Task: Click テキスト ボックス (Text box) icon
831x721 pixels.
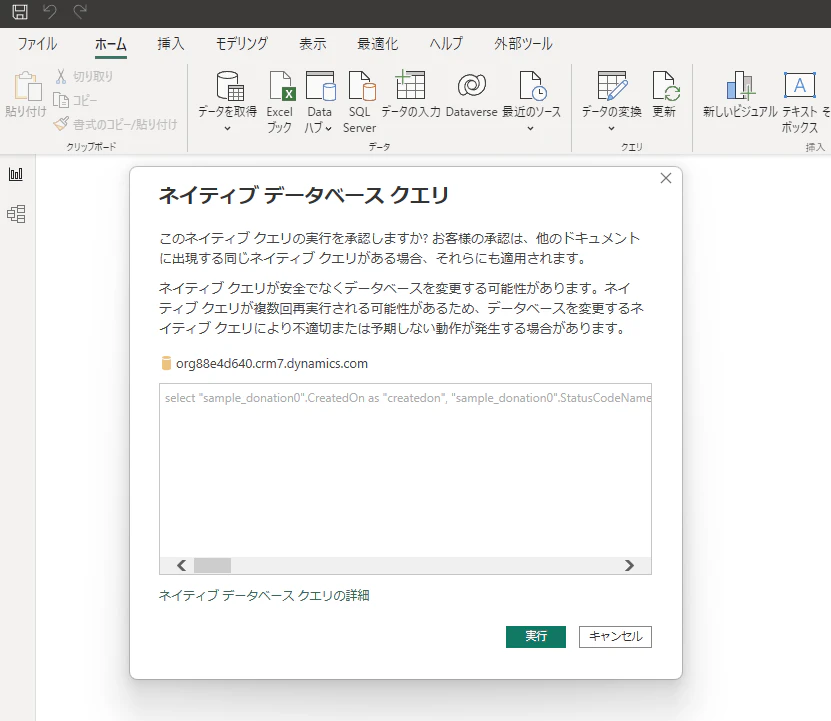Action: [799, 85]
